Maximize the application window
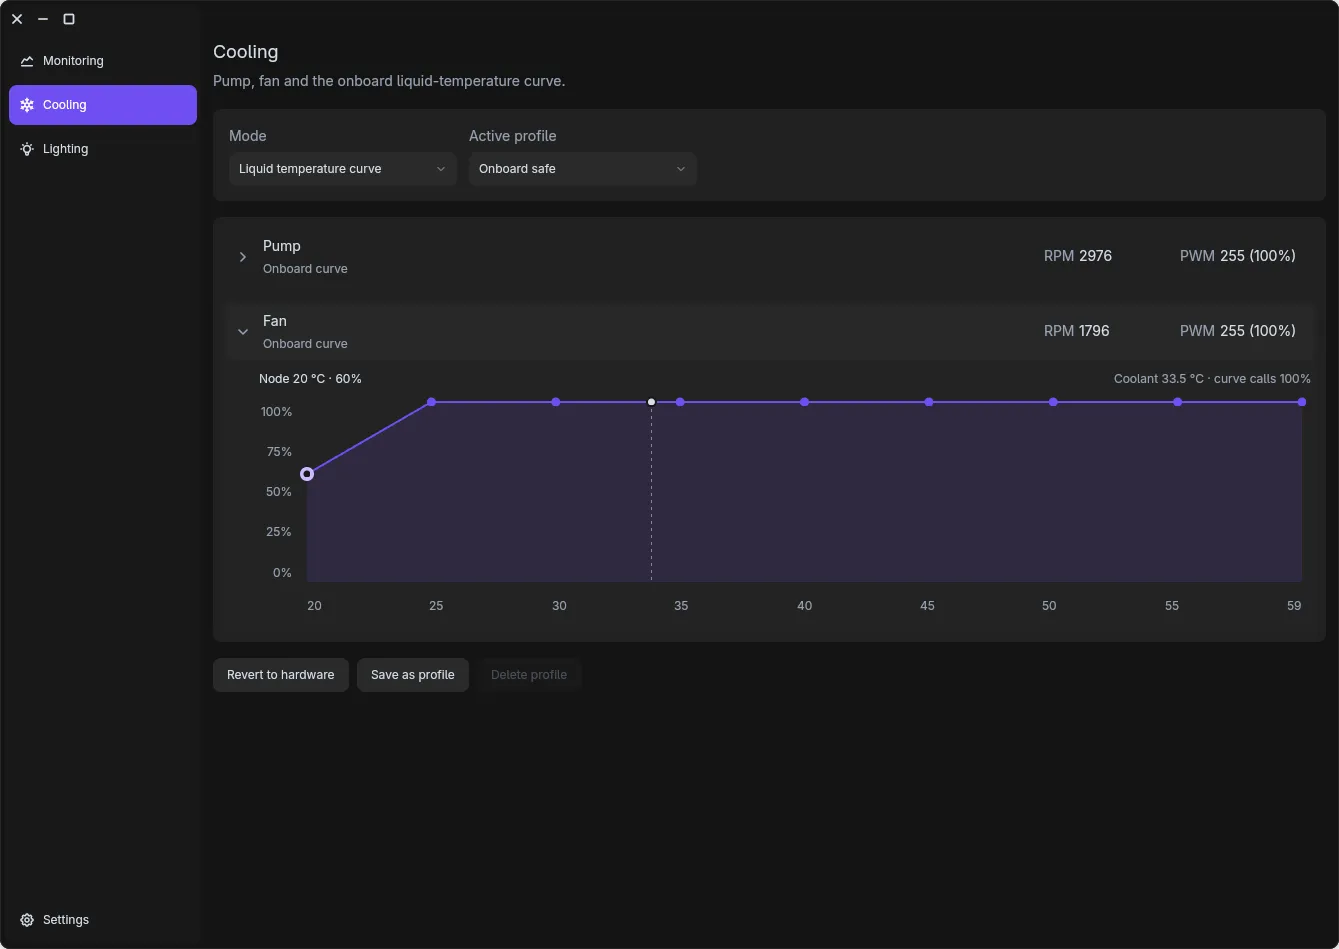The height and width of the screenshot is (949, 1339). 69,19
